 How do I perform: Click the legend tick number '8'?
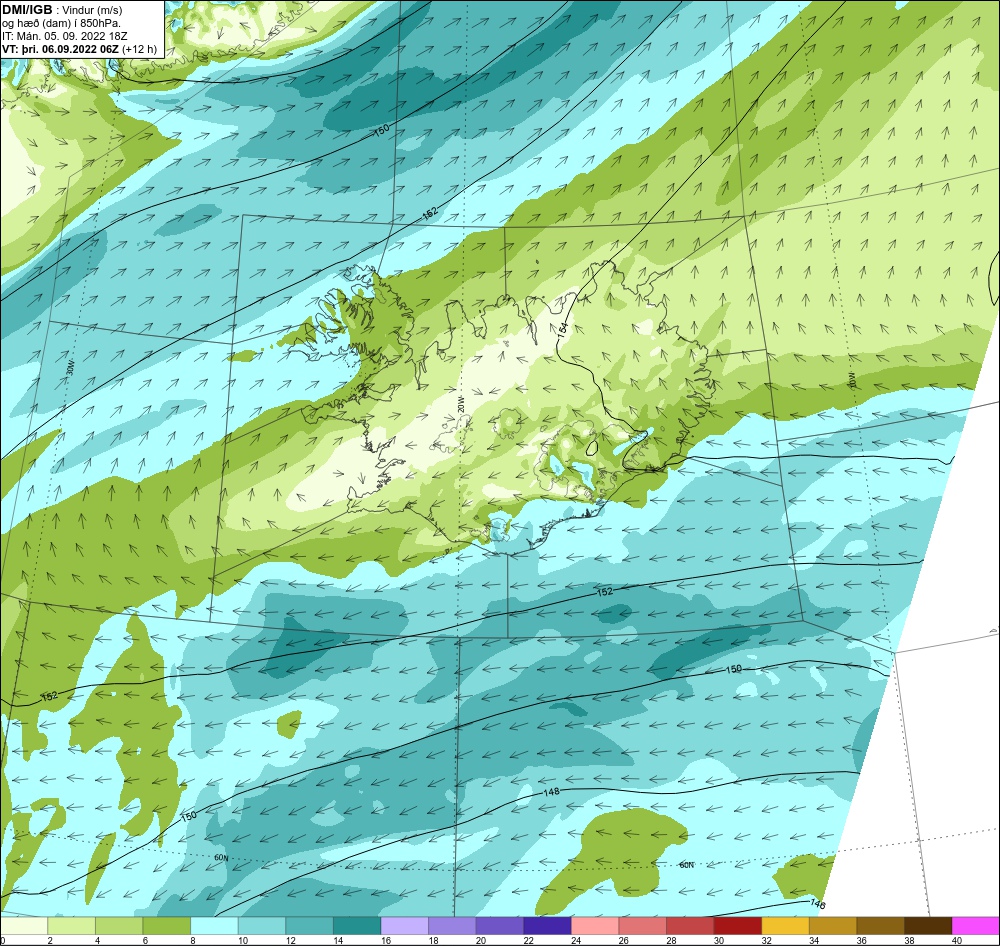[x=191, y=940]
